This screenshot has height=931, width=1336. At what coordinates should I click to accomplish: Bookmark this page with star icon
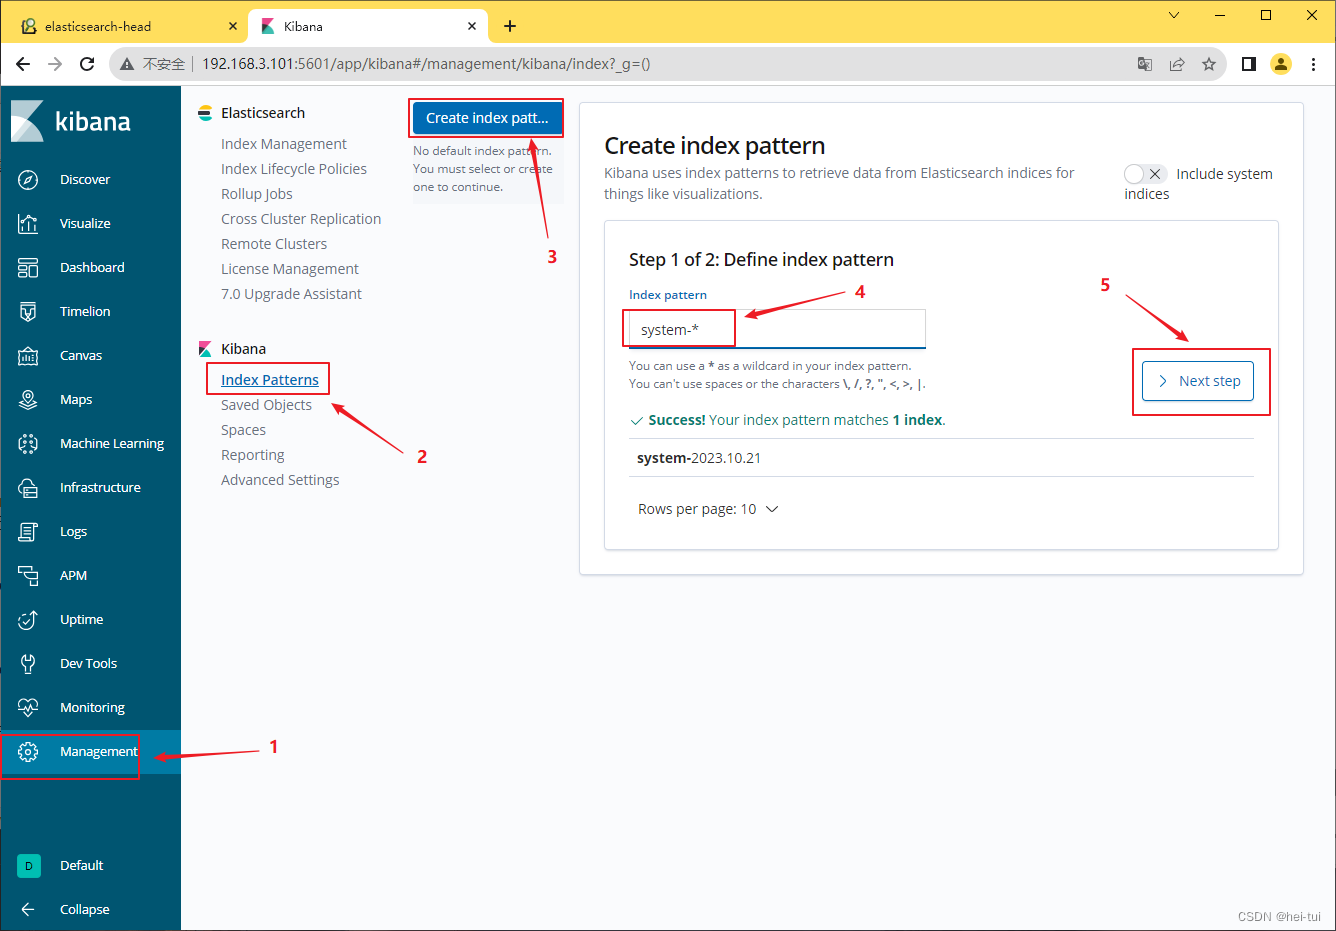pyautogui.click(x=1209, y=64)
